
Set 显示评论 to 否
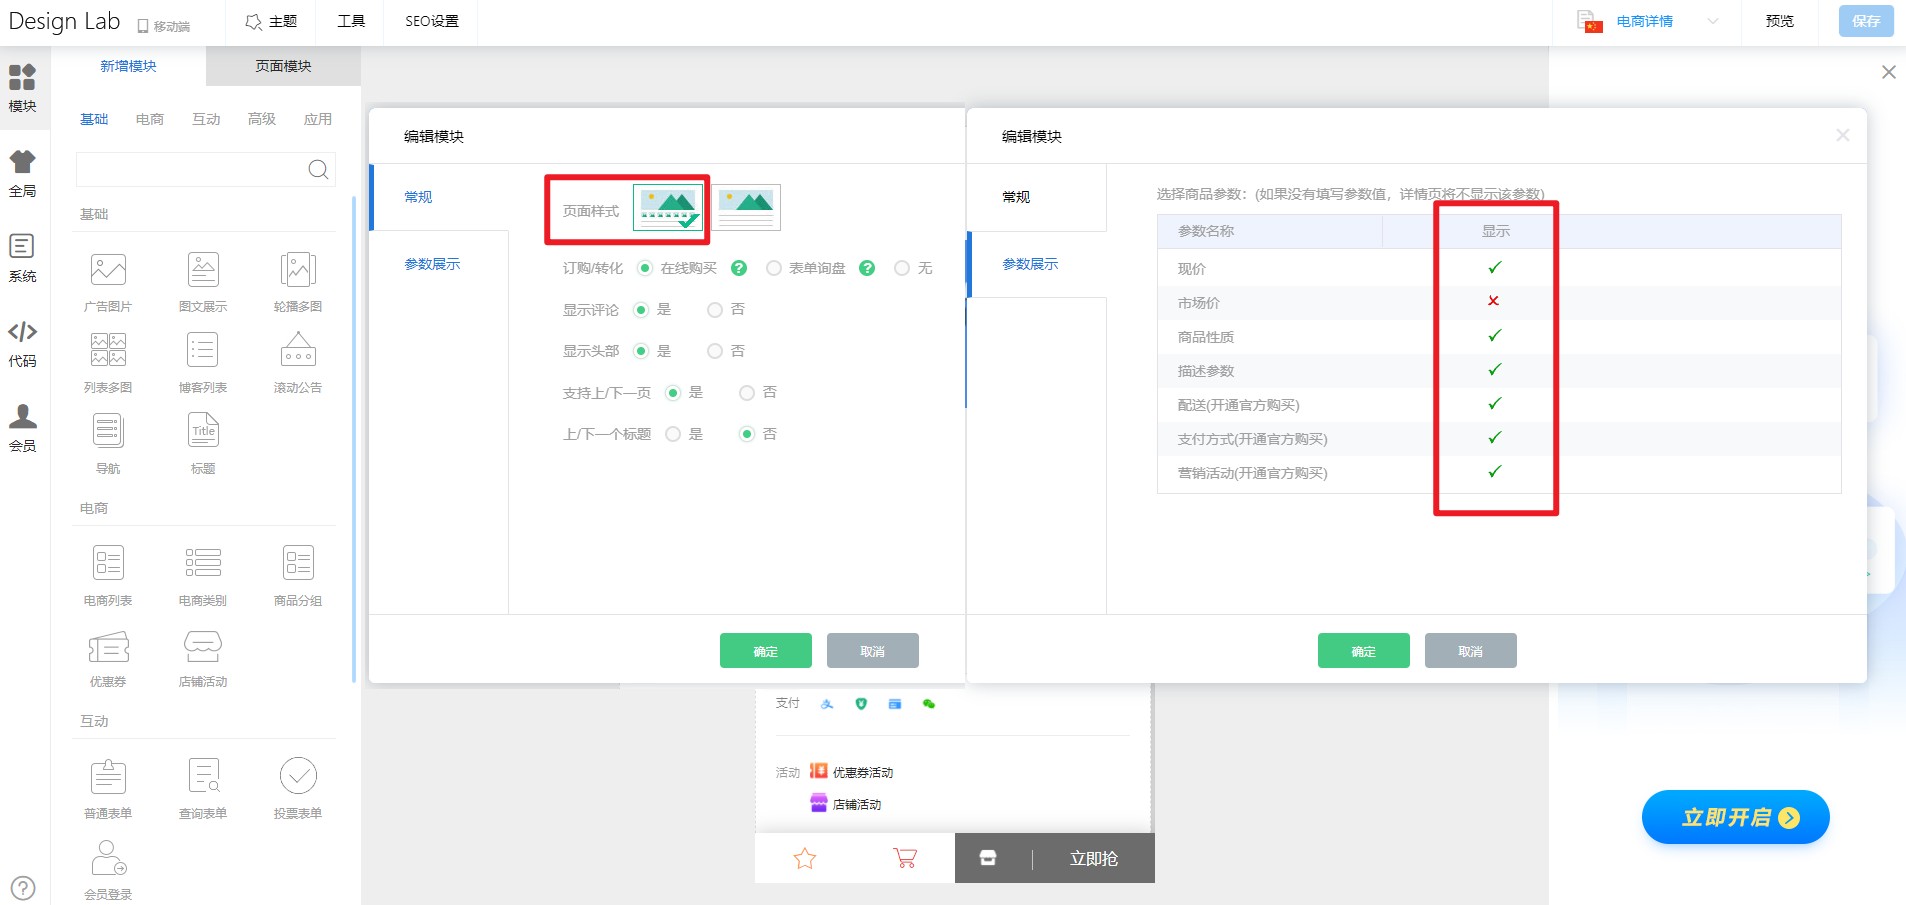[715, 310]
